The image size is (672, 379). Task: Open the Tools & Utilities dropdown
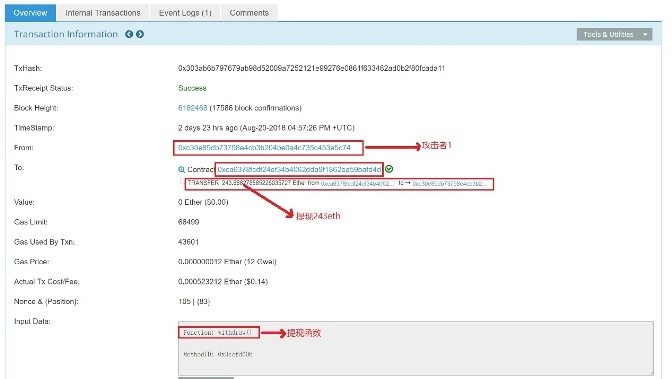click(615, 34)
